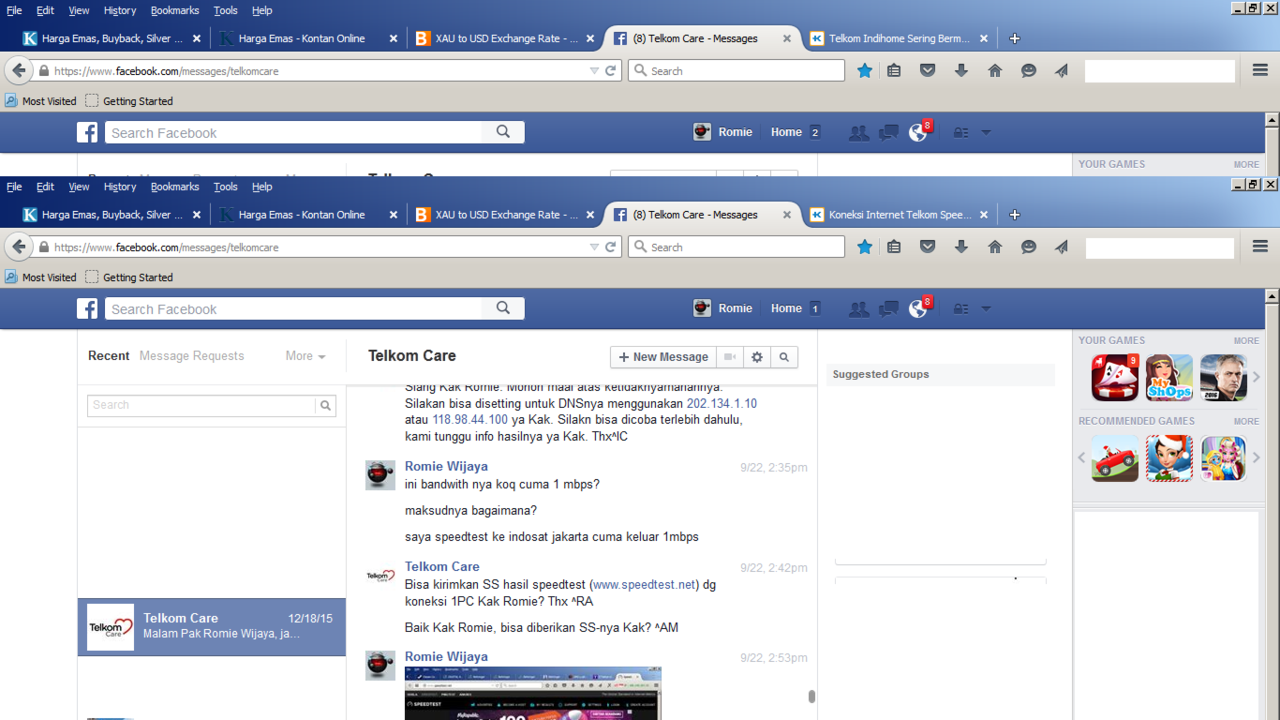Click MORE next to Recommended Games

coord(1246,422)
